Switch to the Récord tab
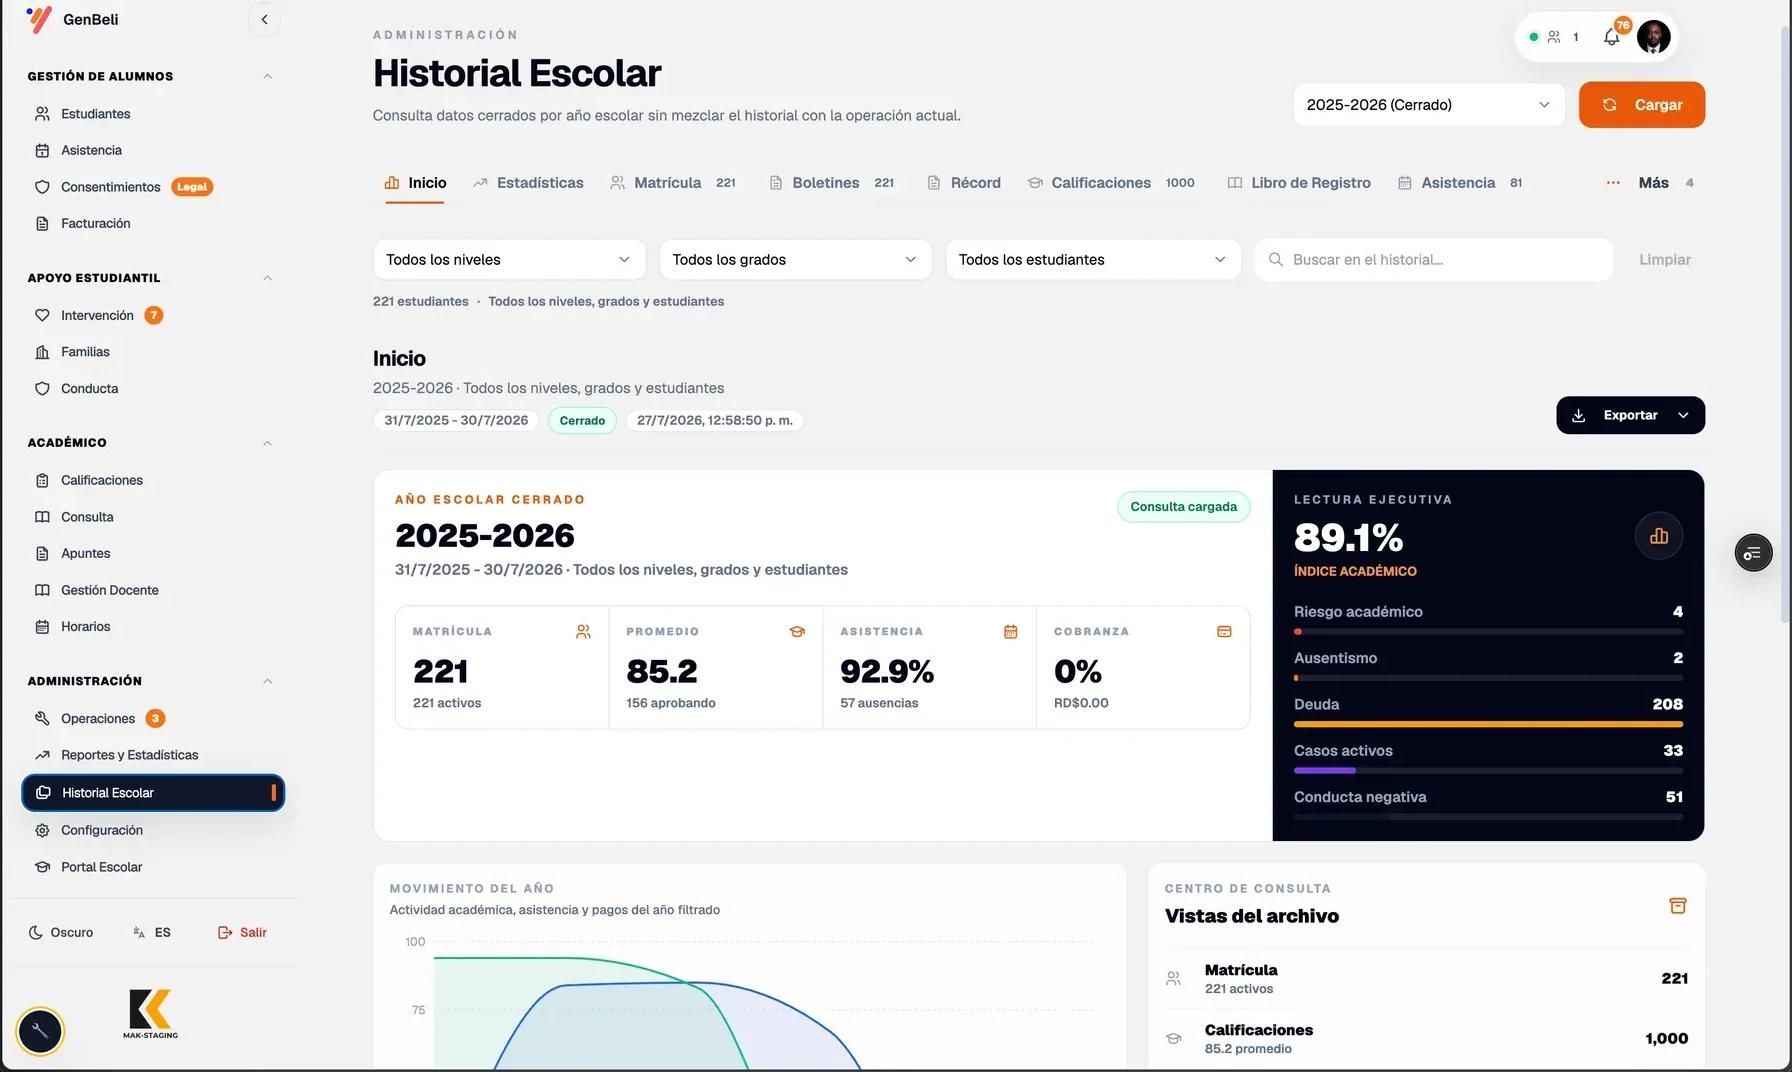The height and width of the screenshot is (1072, 1792). [964, 183]
